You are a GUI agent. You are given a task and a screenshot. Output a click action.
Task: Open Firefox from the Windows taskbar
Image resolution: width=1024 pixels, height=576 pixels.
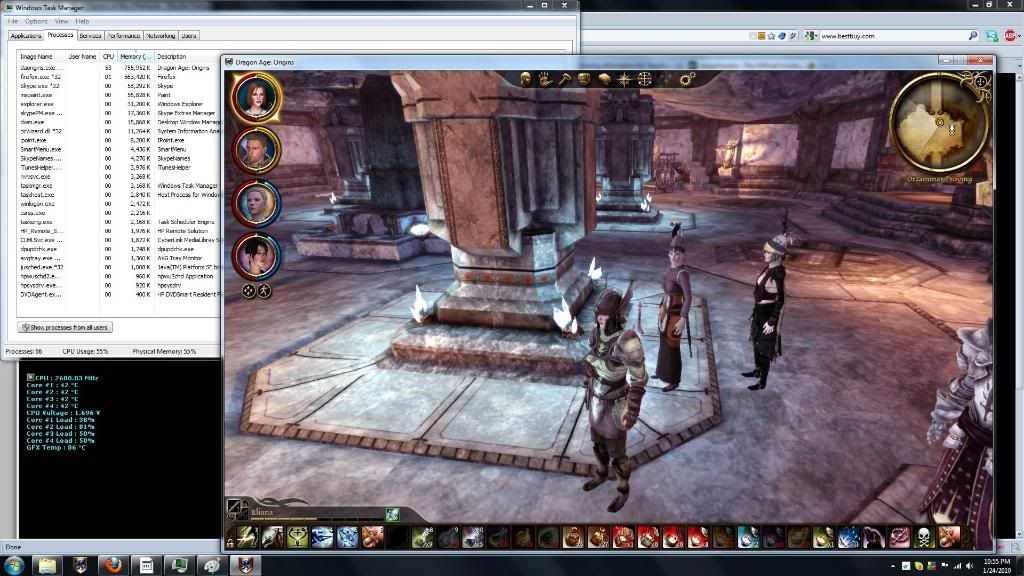[111, 565]
